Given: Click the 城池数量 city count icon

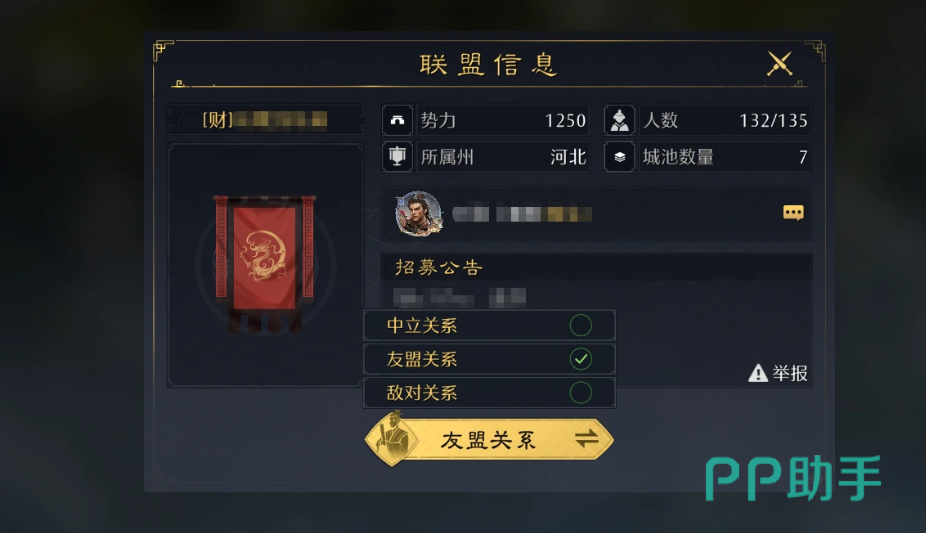Looking at the screenshot, I should [619, 157].
